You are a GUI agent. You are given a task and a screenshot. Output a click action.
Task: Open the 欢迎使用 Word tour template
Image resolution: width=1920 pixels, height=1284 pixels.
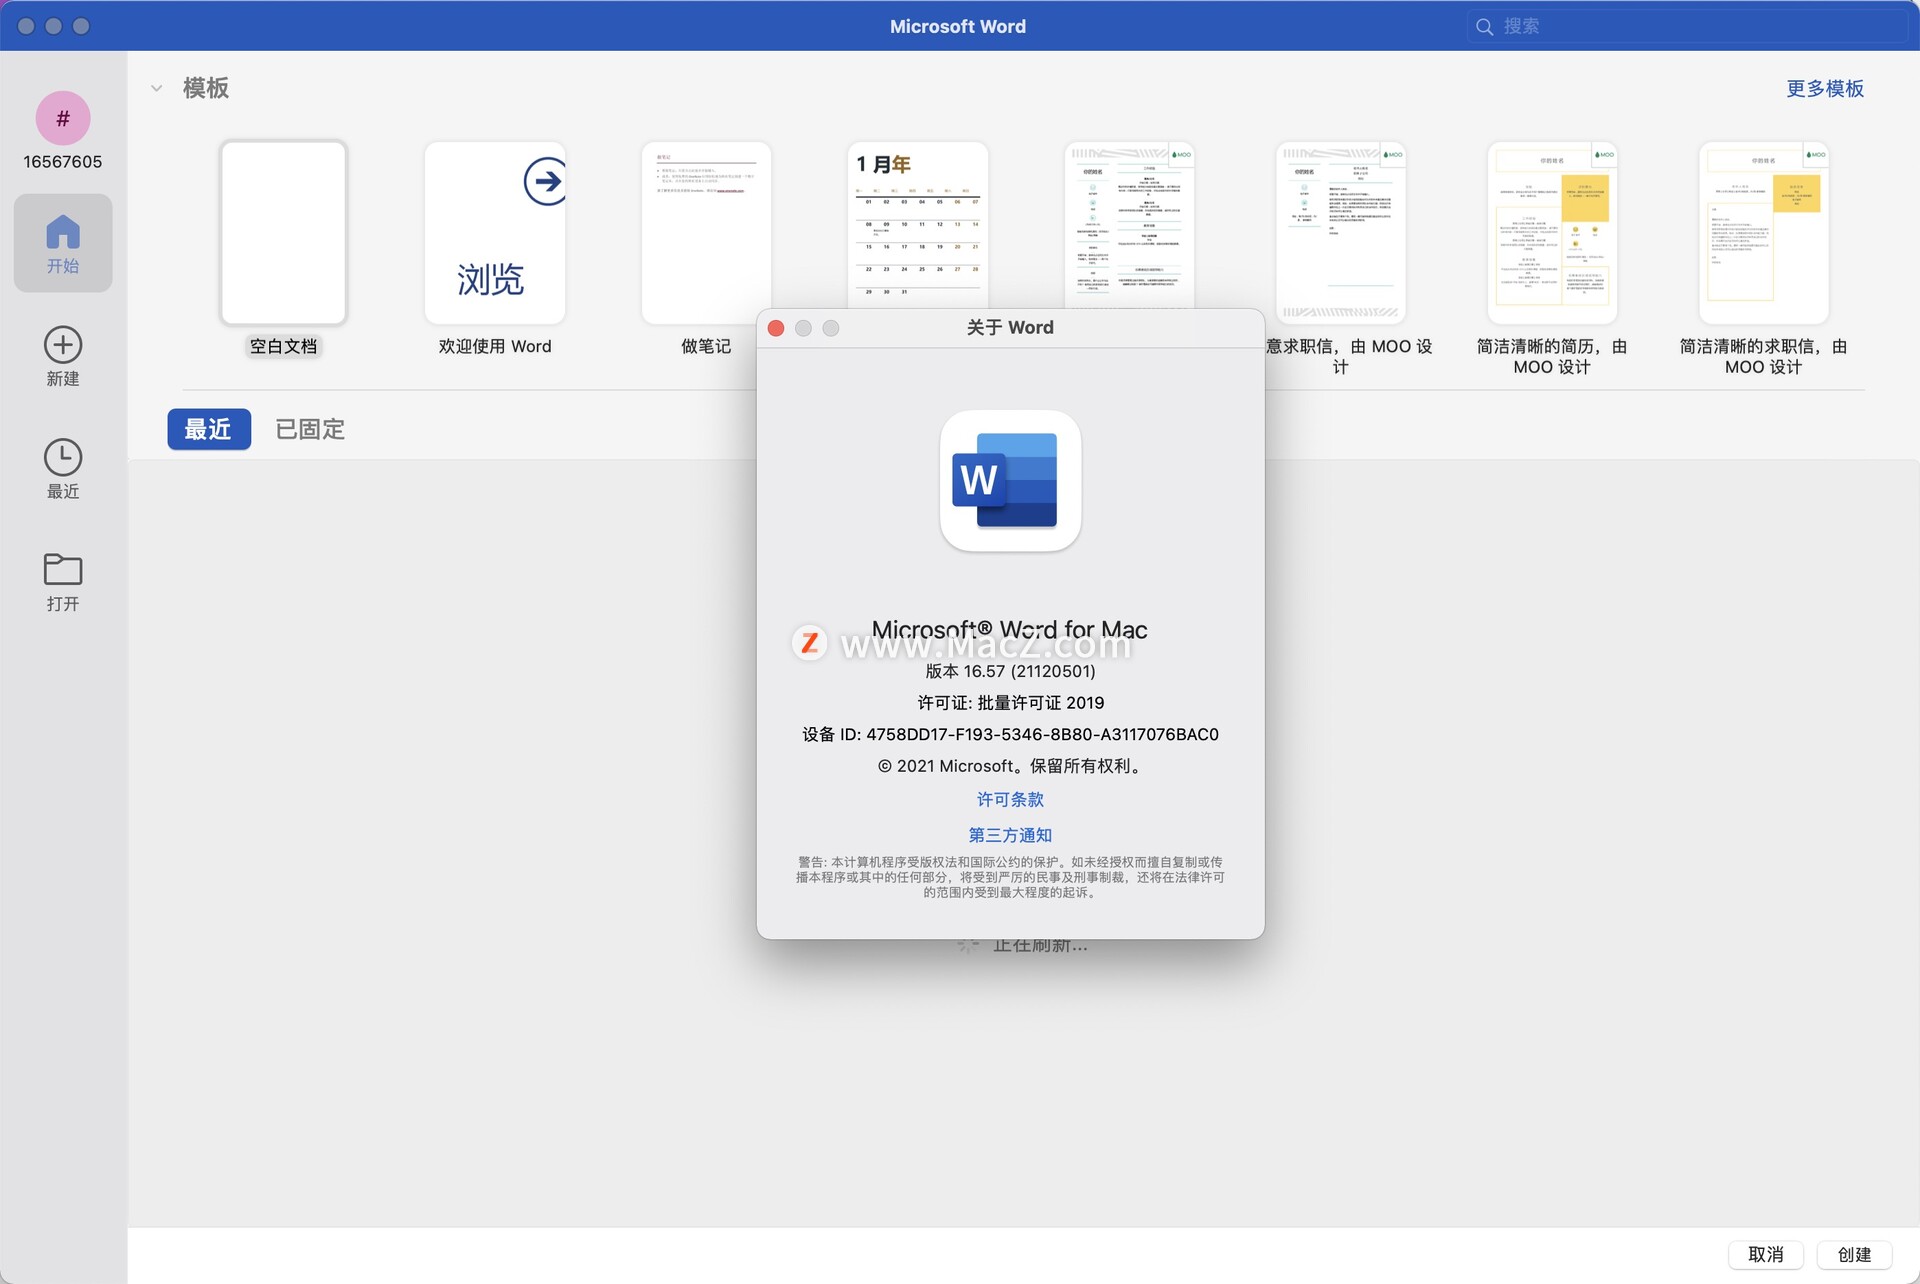tap(495, 233)
